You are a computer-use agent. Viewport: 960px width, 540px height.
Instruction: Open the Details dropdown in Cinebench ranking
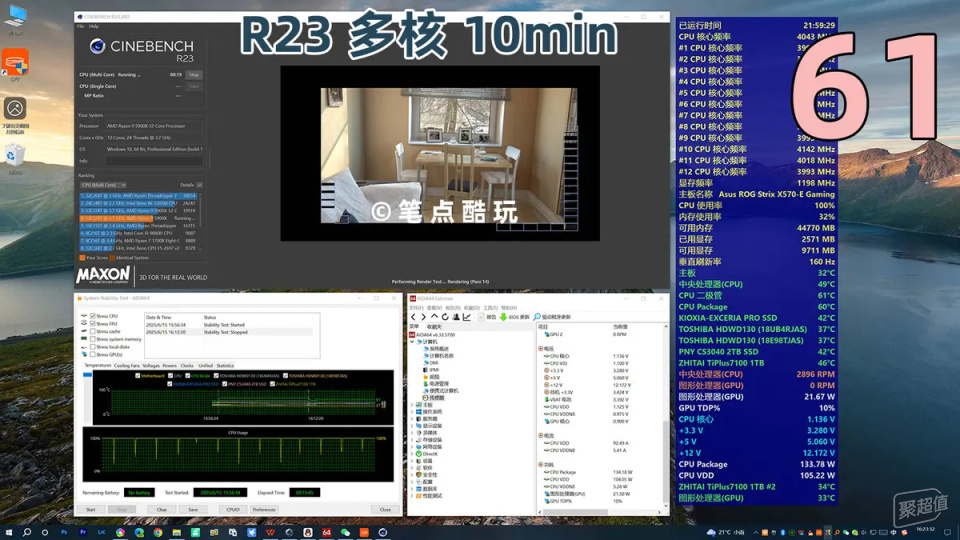click(199, 185)
